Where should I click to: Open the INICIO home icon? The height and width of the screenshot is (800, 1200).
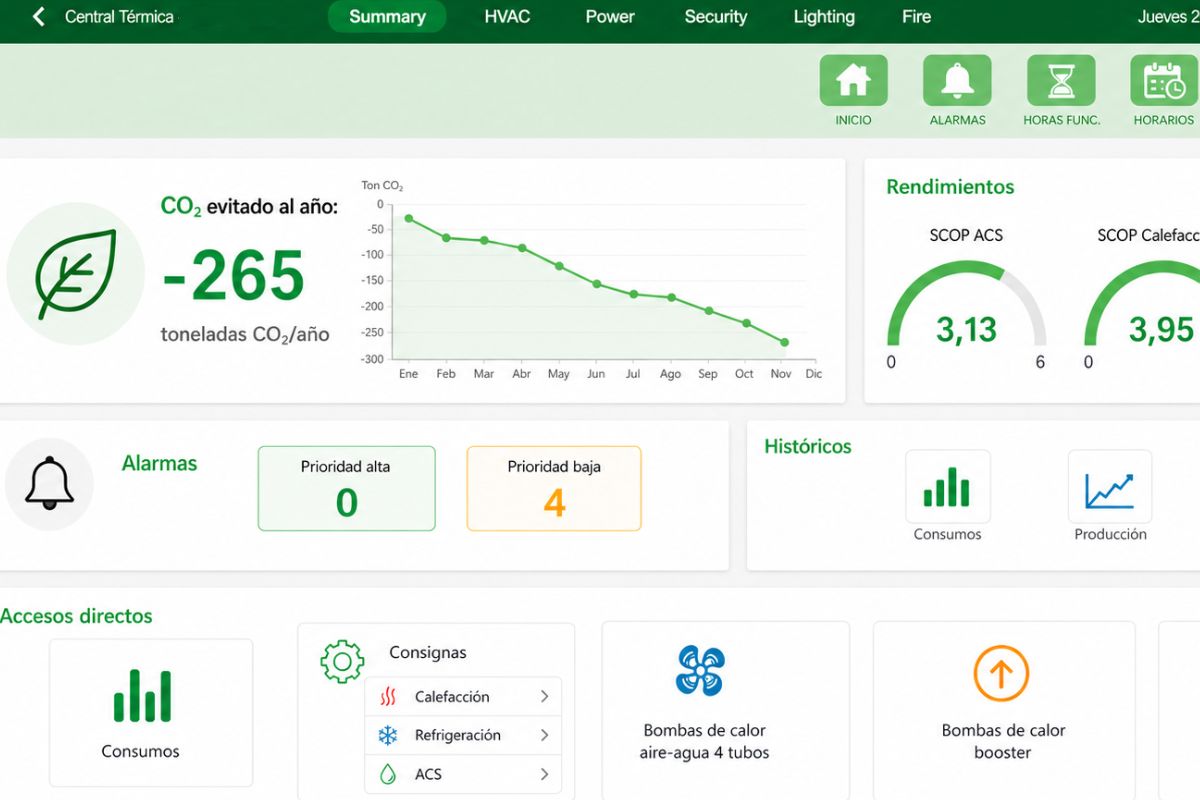click(853, 80)
